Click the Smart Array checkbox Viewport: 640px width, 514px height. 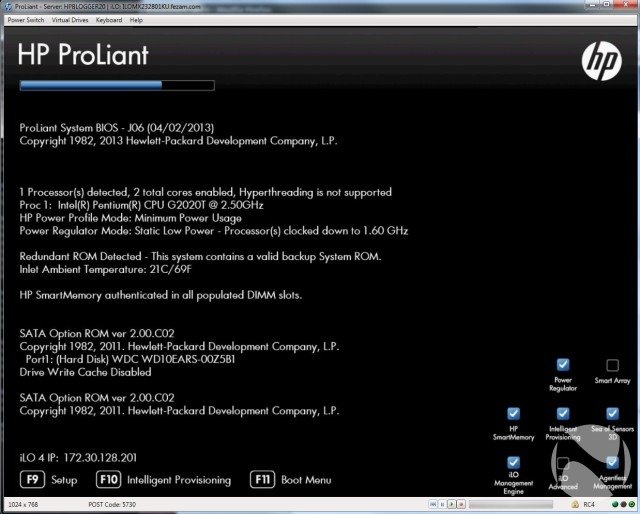point(612,365)
